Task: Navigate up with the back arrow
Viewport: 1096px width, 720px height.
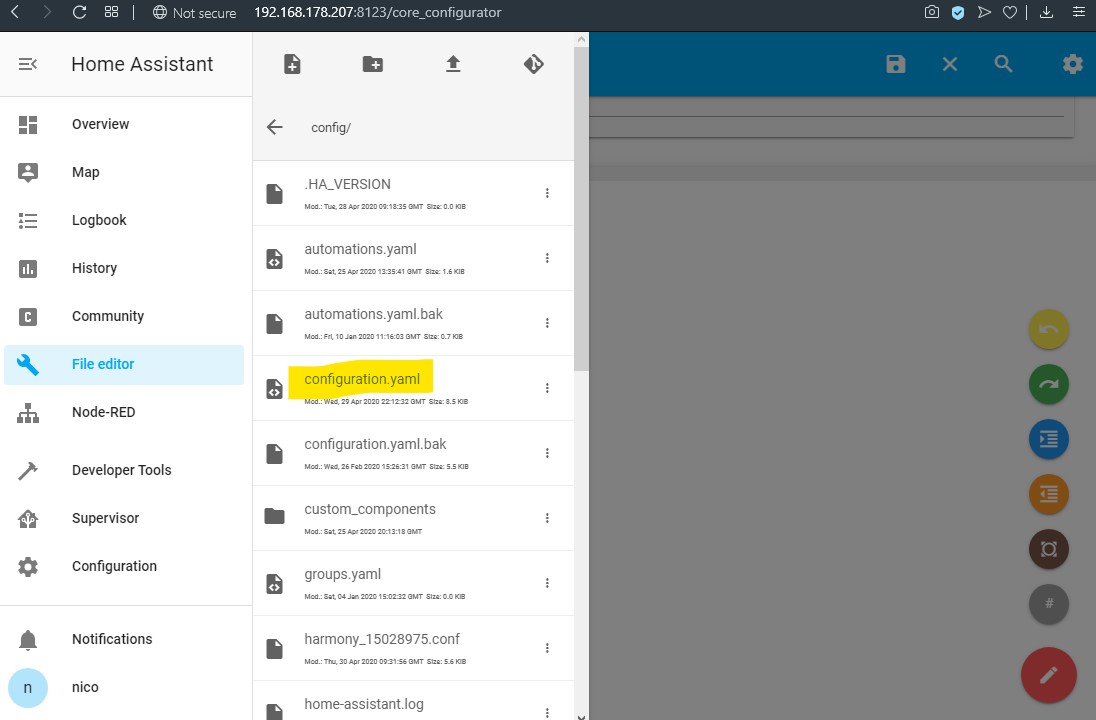Action: coord(274,127)
